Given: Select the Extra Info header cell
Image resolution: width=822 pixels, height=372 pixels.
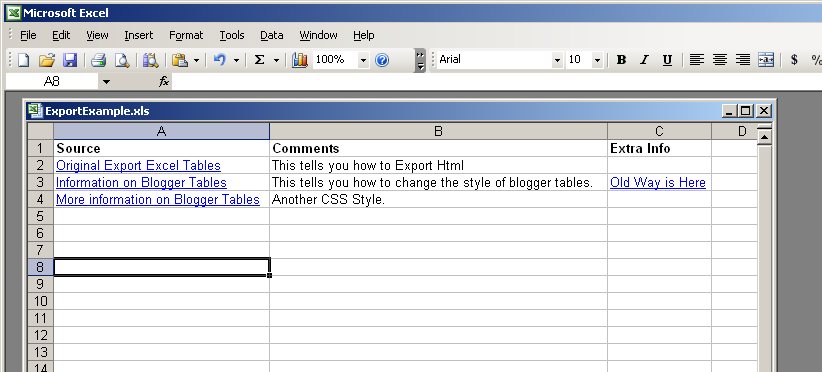Looking at the screenshot, I should tap(659, 148).
